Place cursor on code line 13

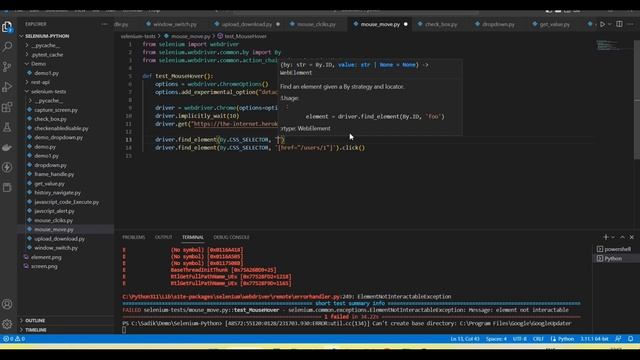[220, 140]
